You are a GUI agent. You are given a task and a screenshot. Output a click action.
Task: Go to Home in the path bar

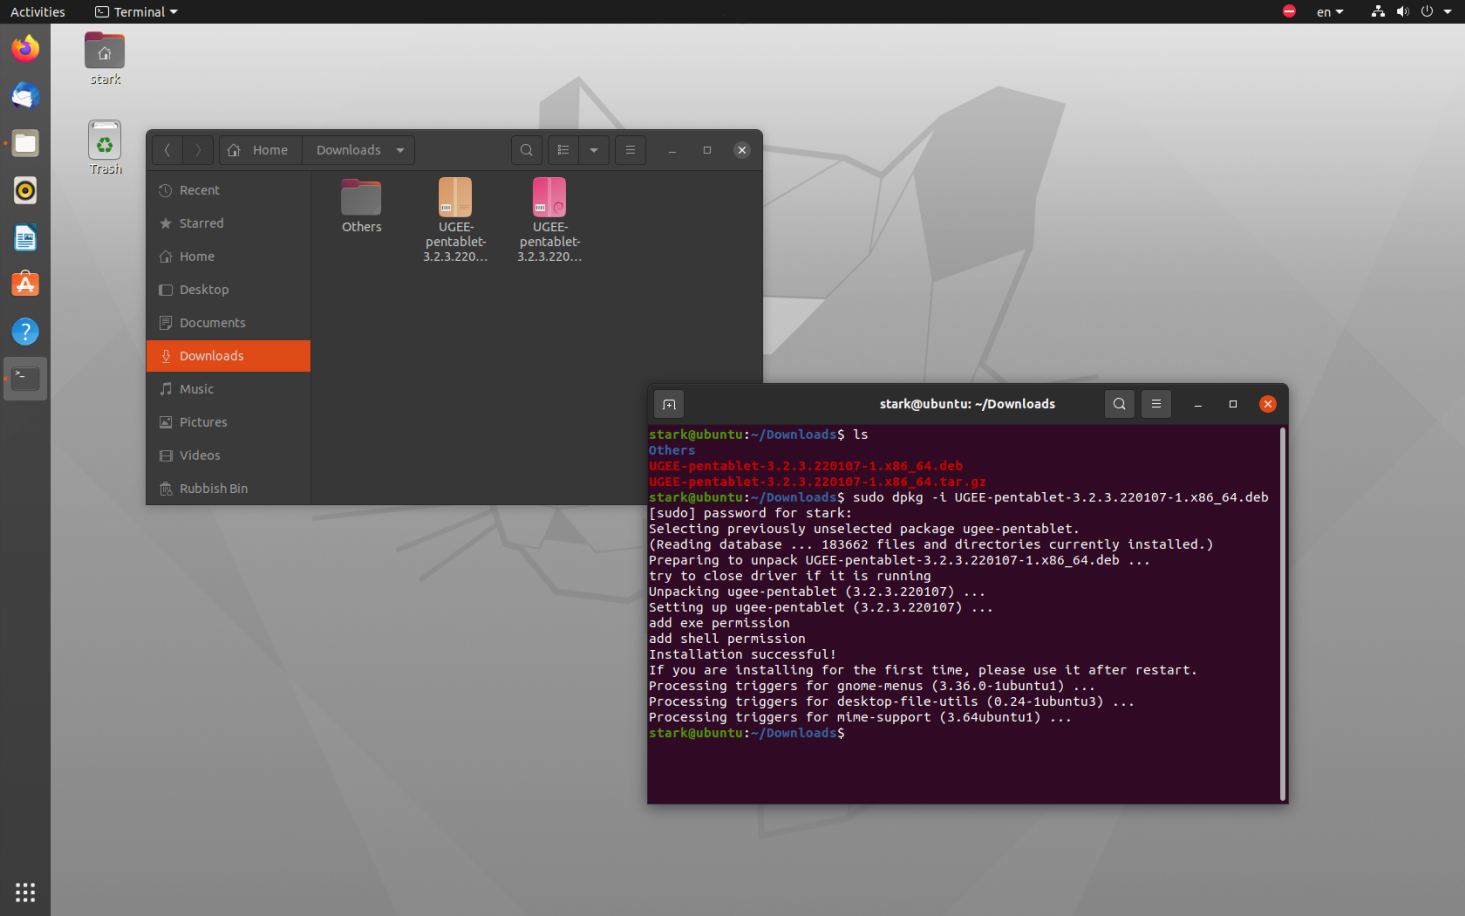tap(260, 150)
